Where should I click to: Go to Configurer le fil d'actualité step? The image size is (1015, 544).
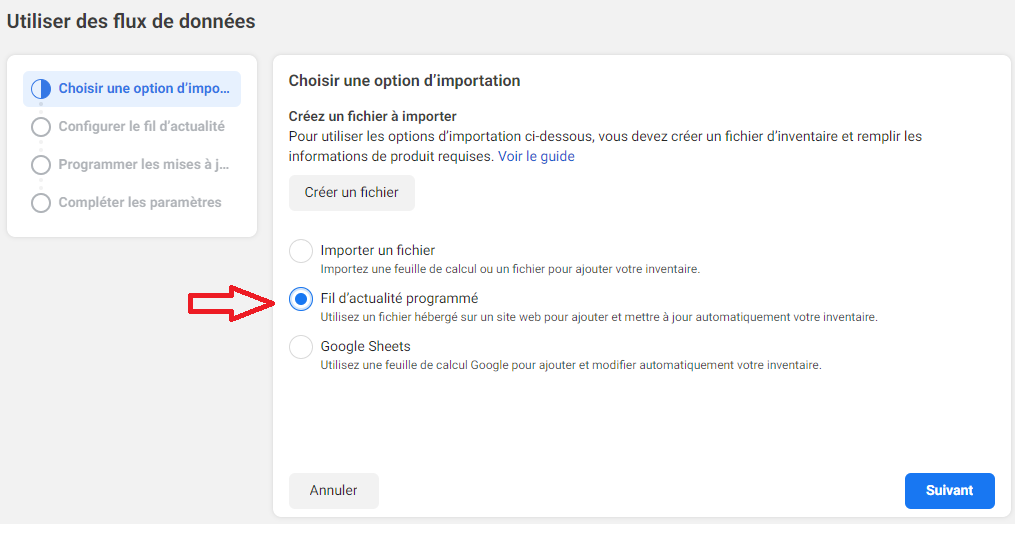(x=128, y=126)
